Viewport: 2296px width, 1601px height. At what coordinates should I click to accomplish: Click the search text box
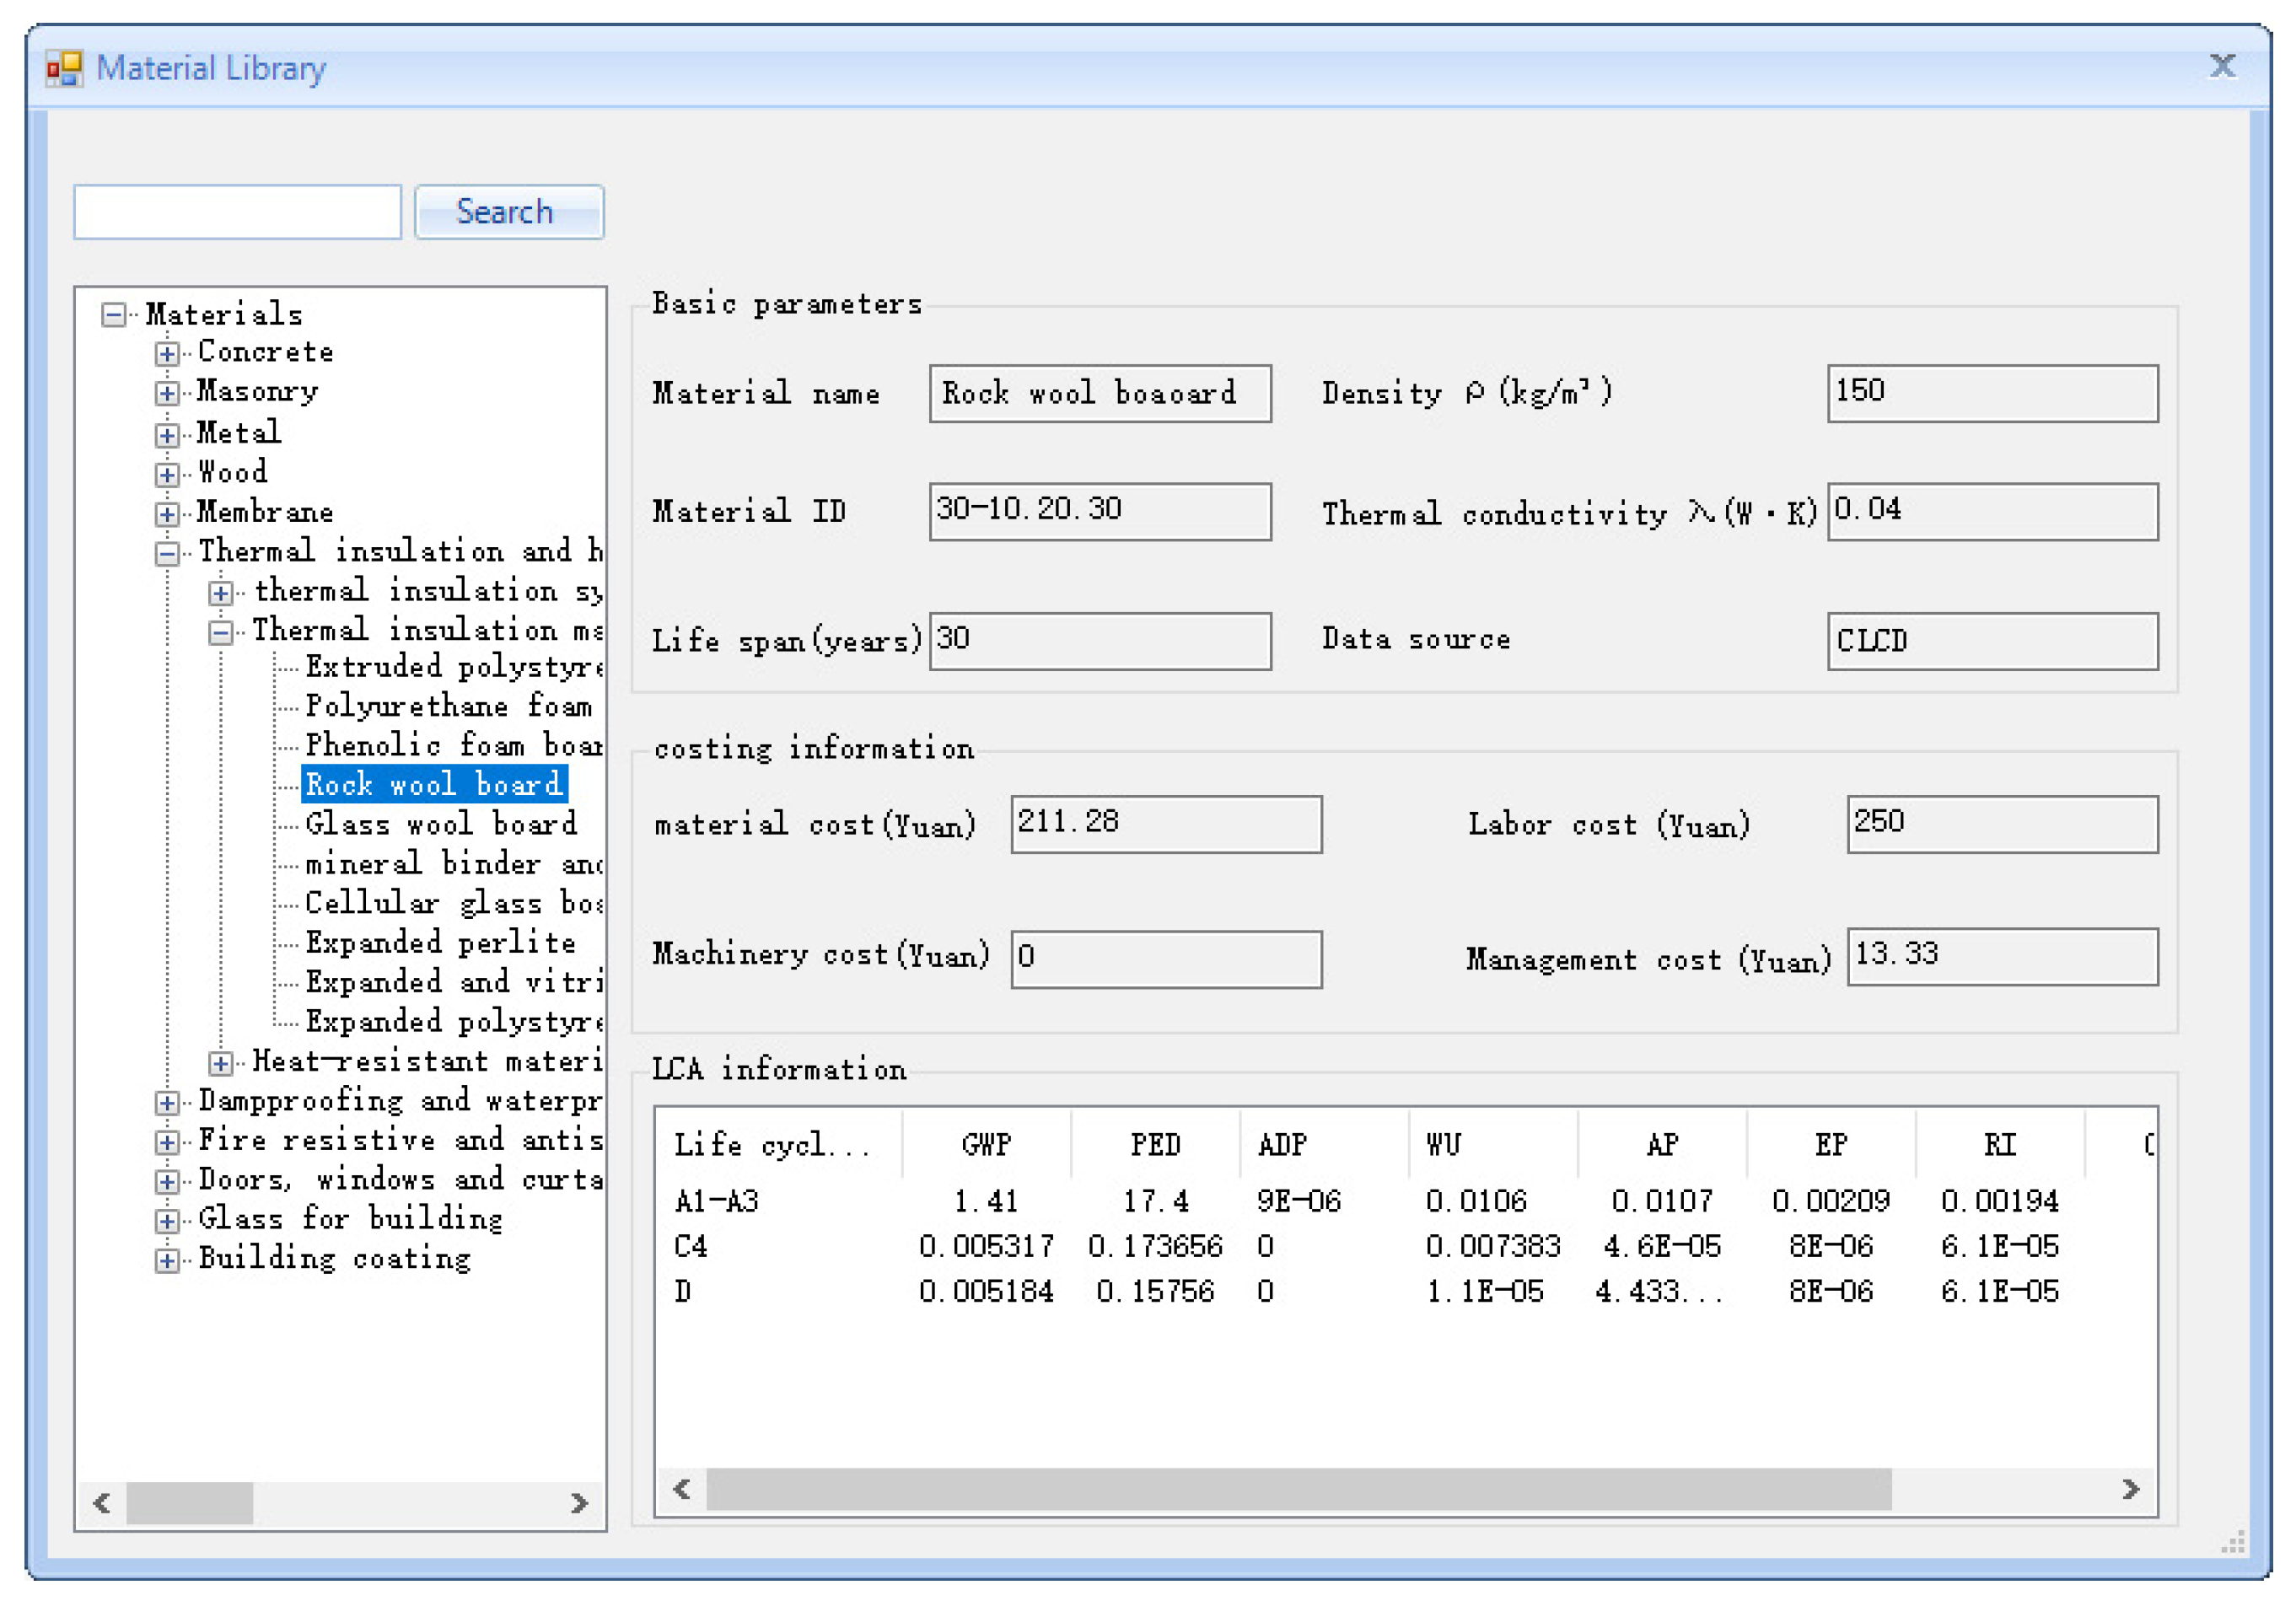point(238,212)
